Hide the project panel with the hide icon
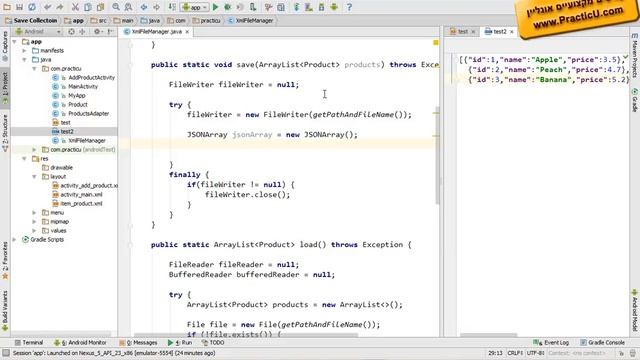The width and height of the screenshot is (640, 360). click(111, 31)
